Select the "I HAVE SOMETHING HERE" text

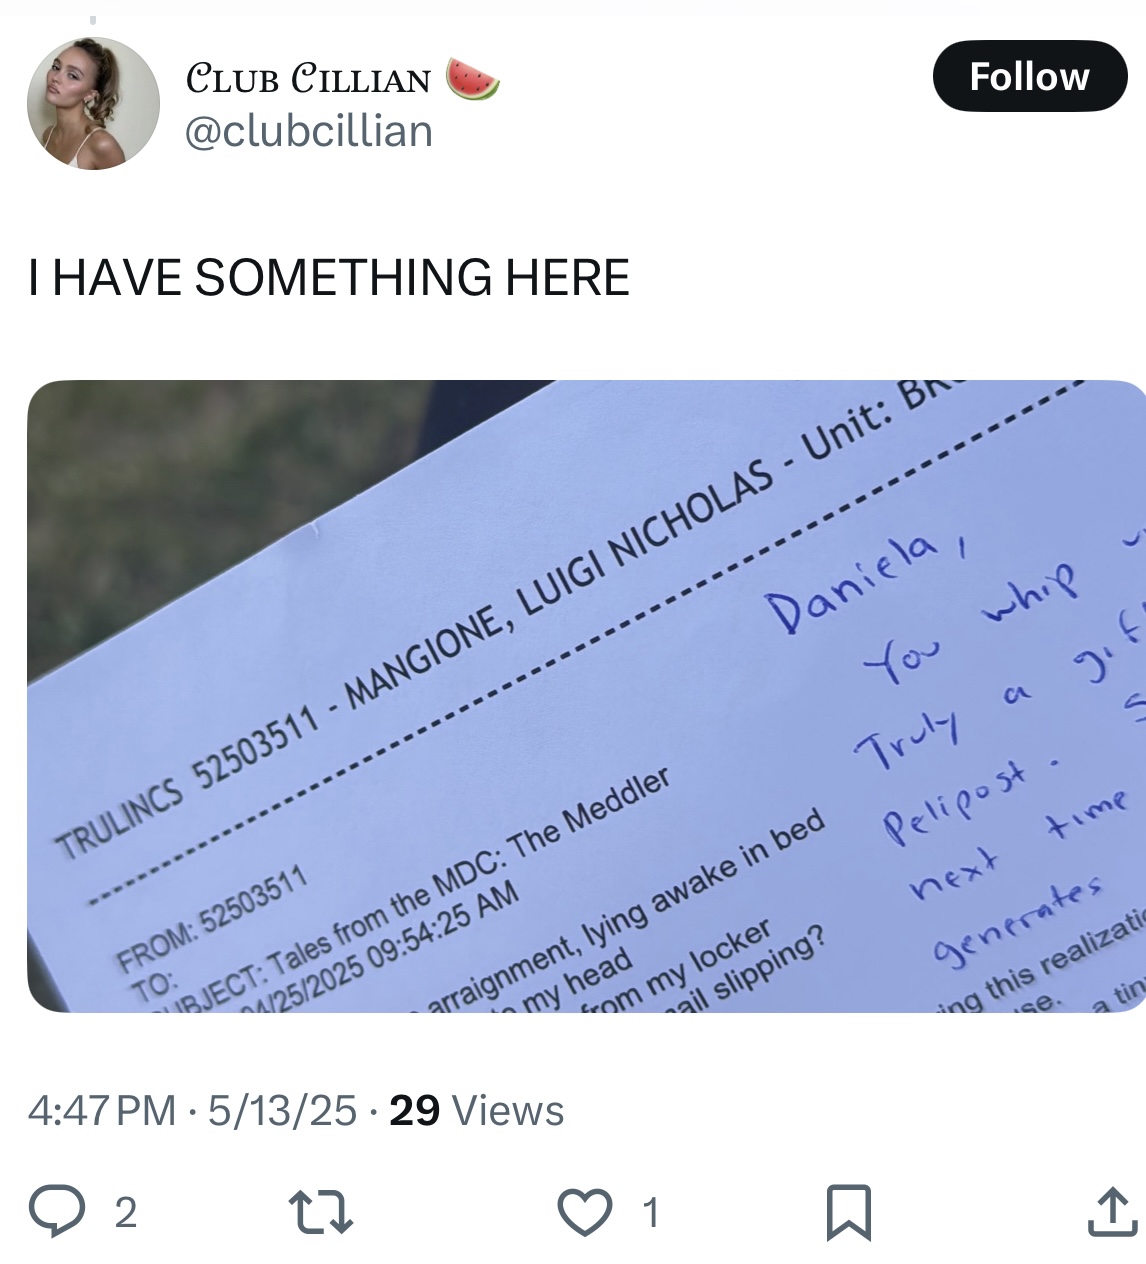tap(329, 277)
